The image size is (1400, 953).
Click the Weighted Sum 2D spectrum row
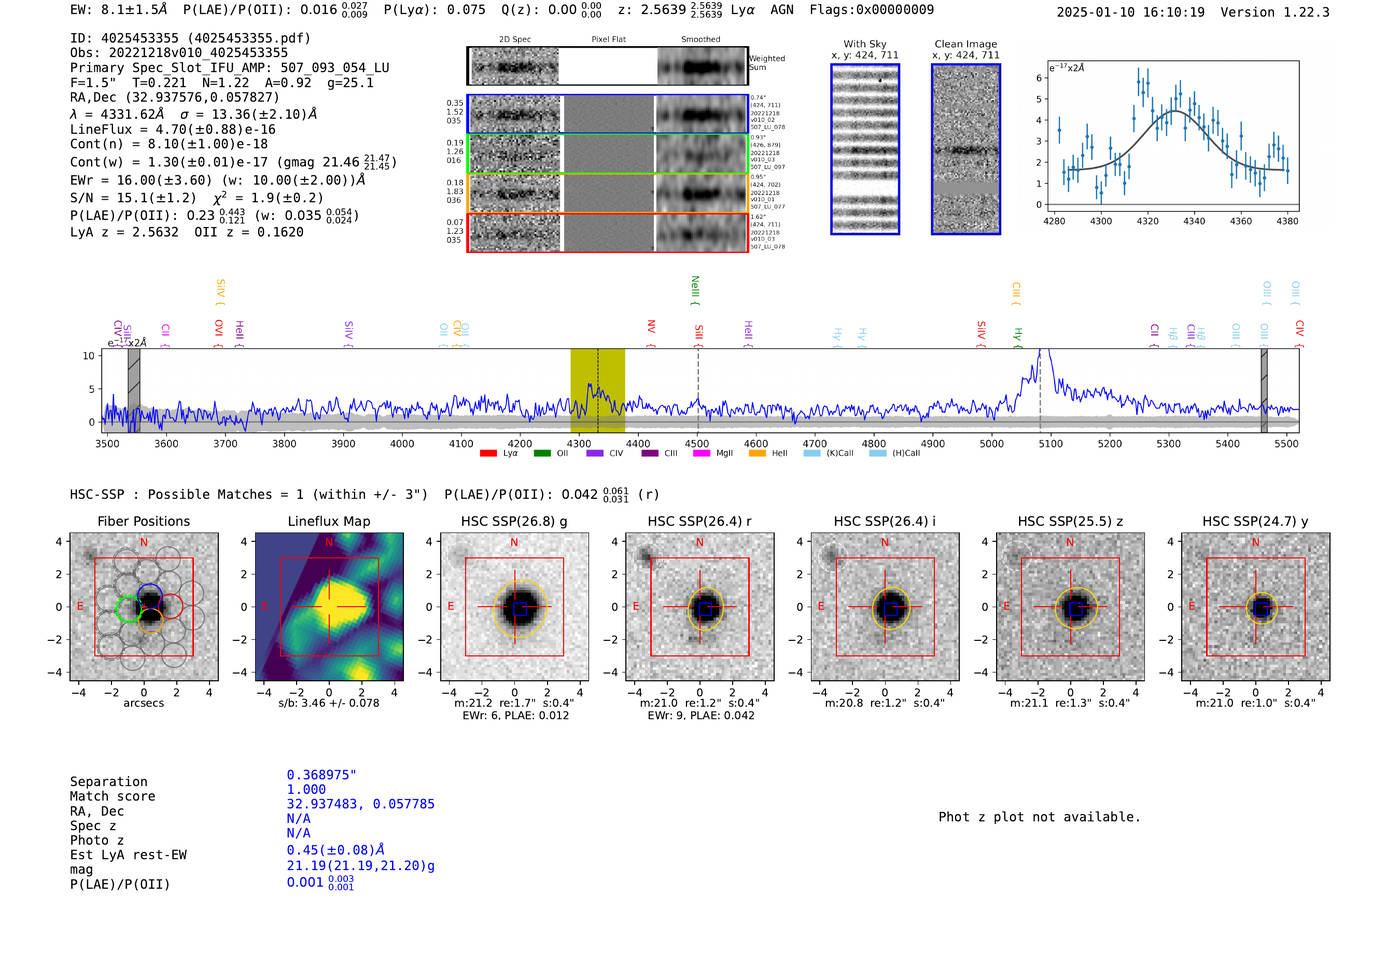click(608, 66)
